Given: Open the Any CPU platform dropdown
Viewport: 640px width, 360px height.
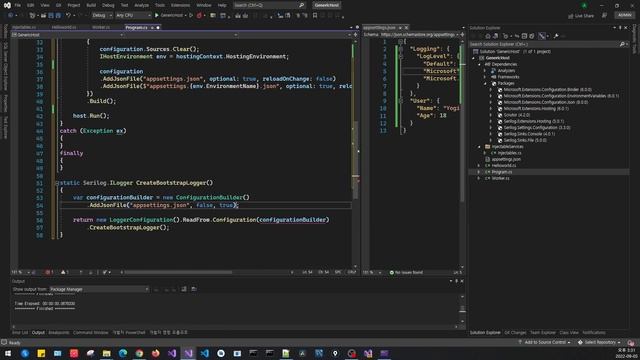Looking at the screenshot, I should click(133, 16).
